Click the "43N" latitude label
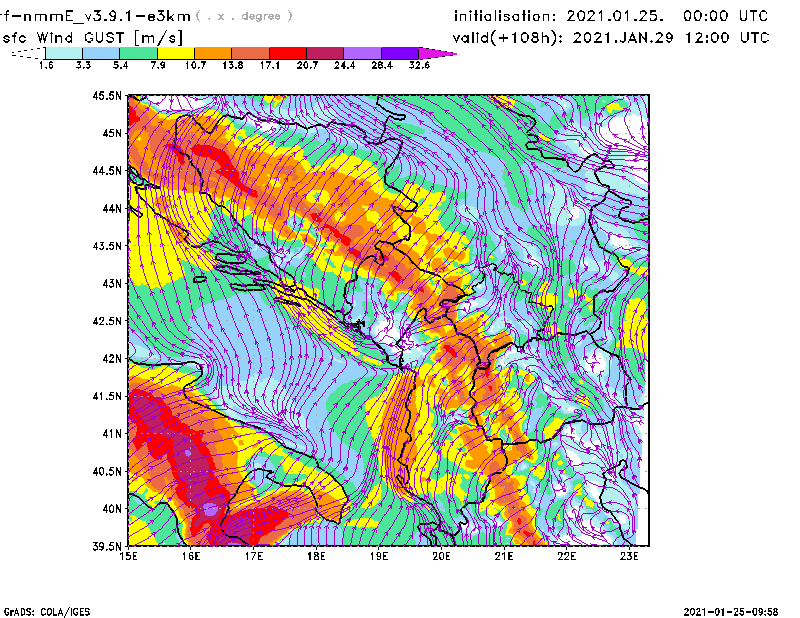Image resolution: width=800 pixels, height=618 pixels. (x=112, y=283)
